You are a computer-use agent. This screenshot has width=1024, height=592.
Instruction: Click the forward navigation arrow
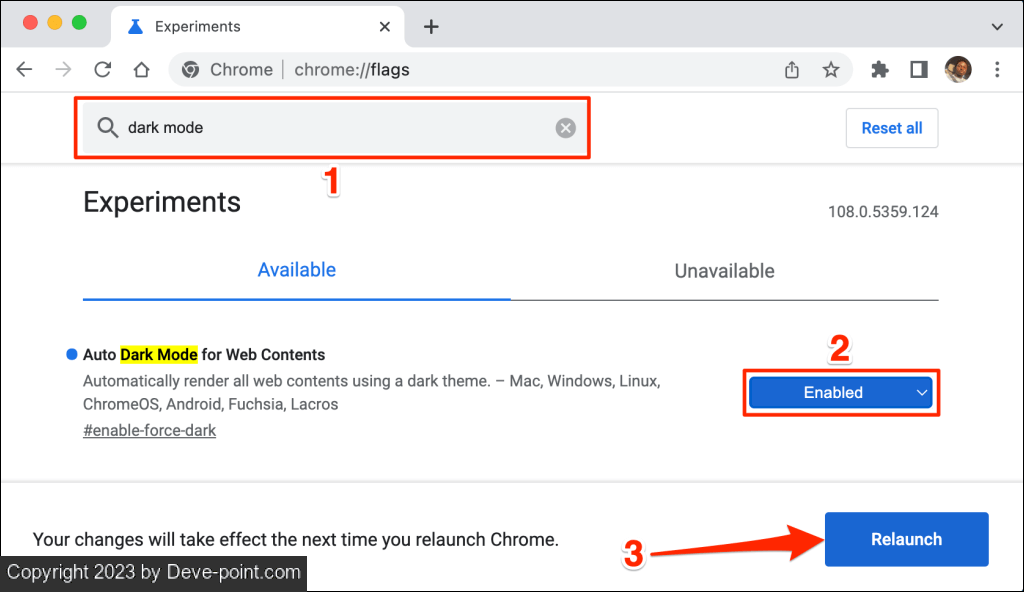pyautogui.click(x=63, y=70)
